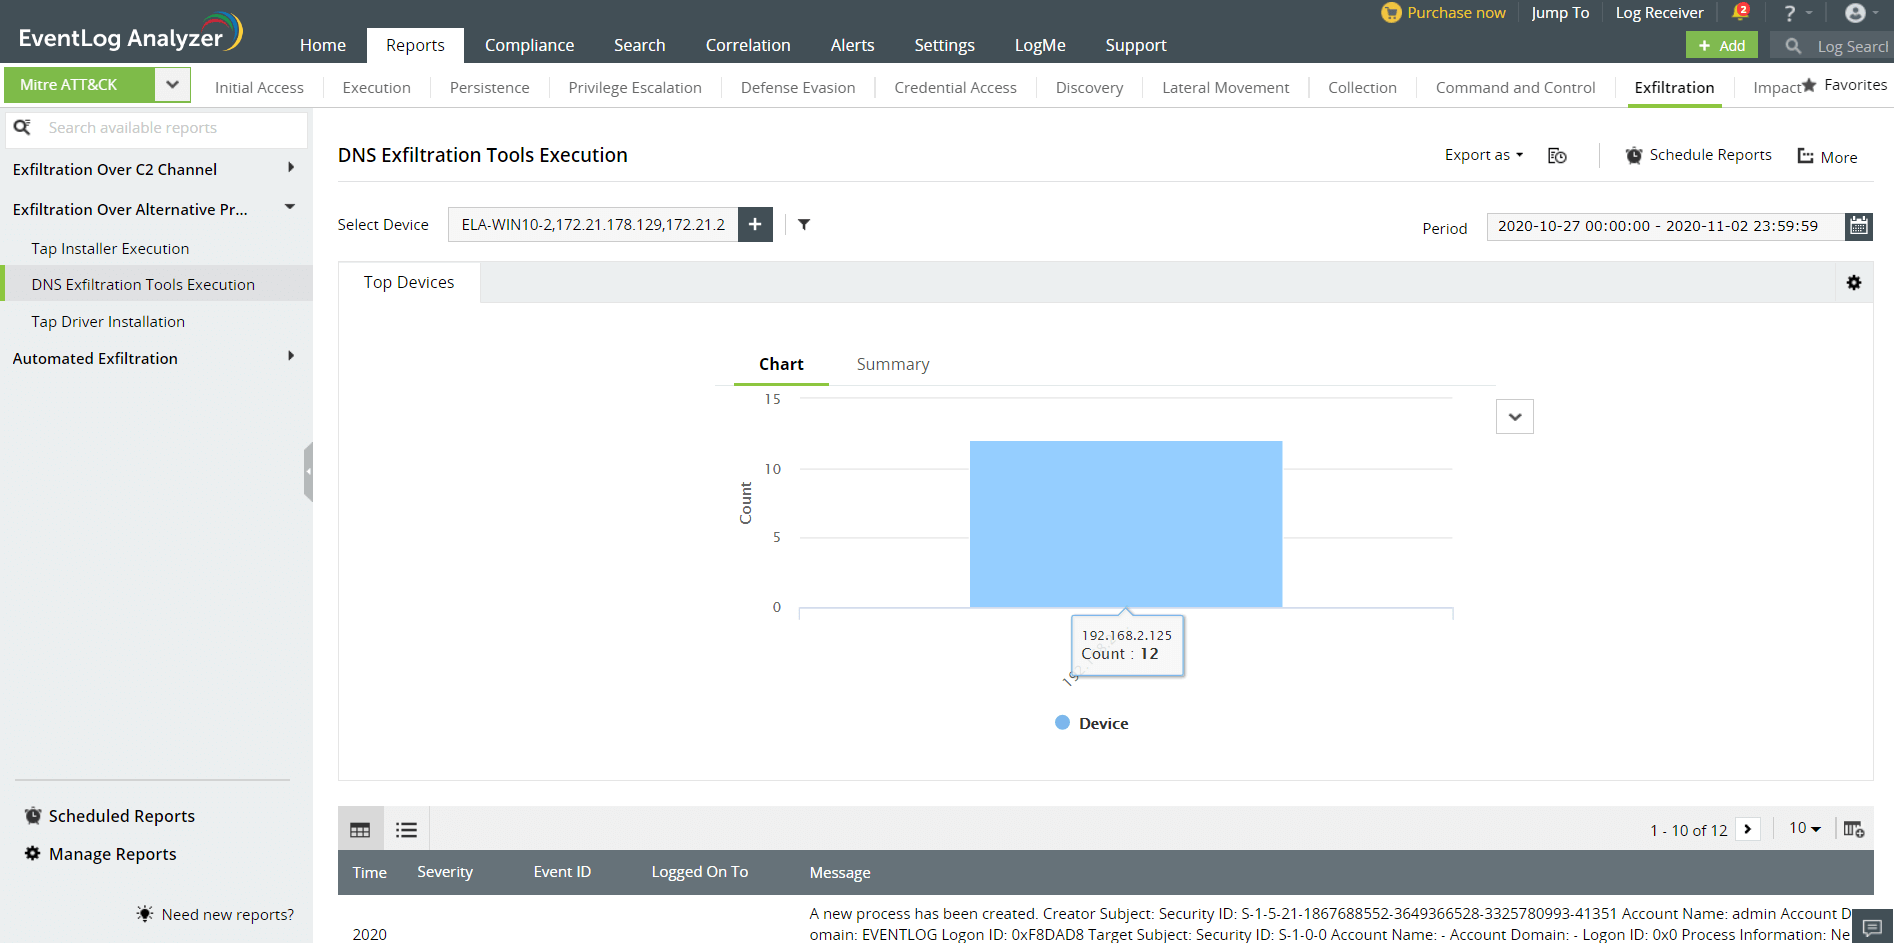The height and width of the screenshot is (943, 1894).
Task: Open the Support tab
Action: [1136, 45]
